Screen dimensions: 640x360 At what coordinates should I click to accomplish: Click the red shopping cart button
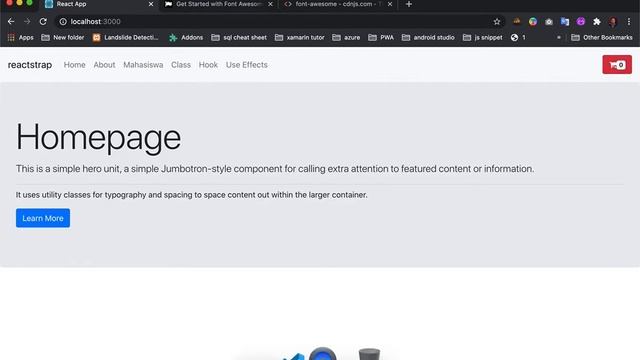pos(617,64)
